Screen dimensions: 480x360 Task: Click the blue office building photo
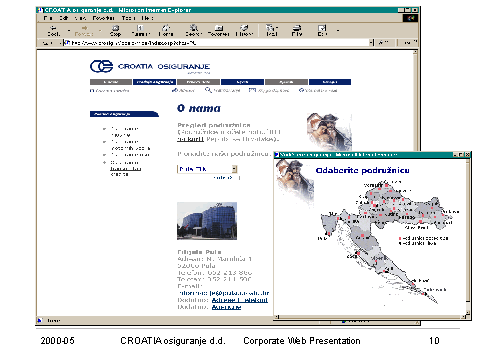click(x=207, y=221)
